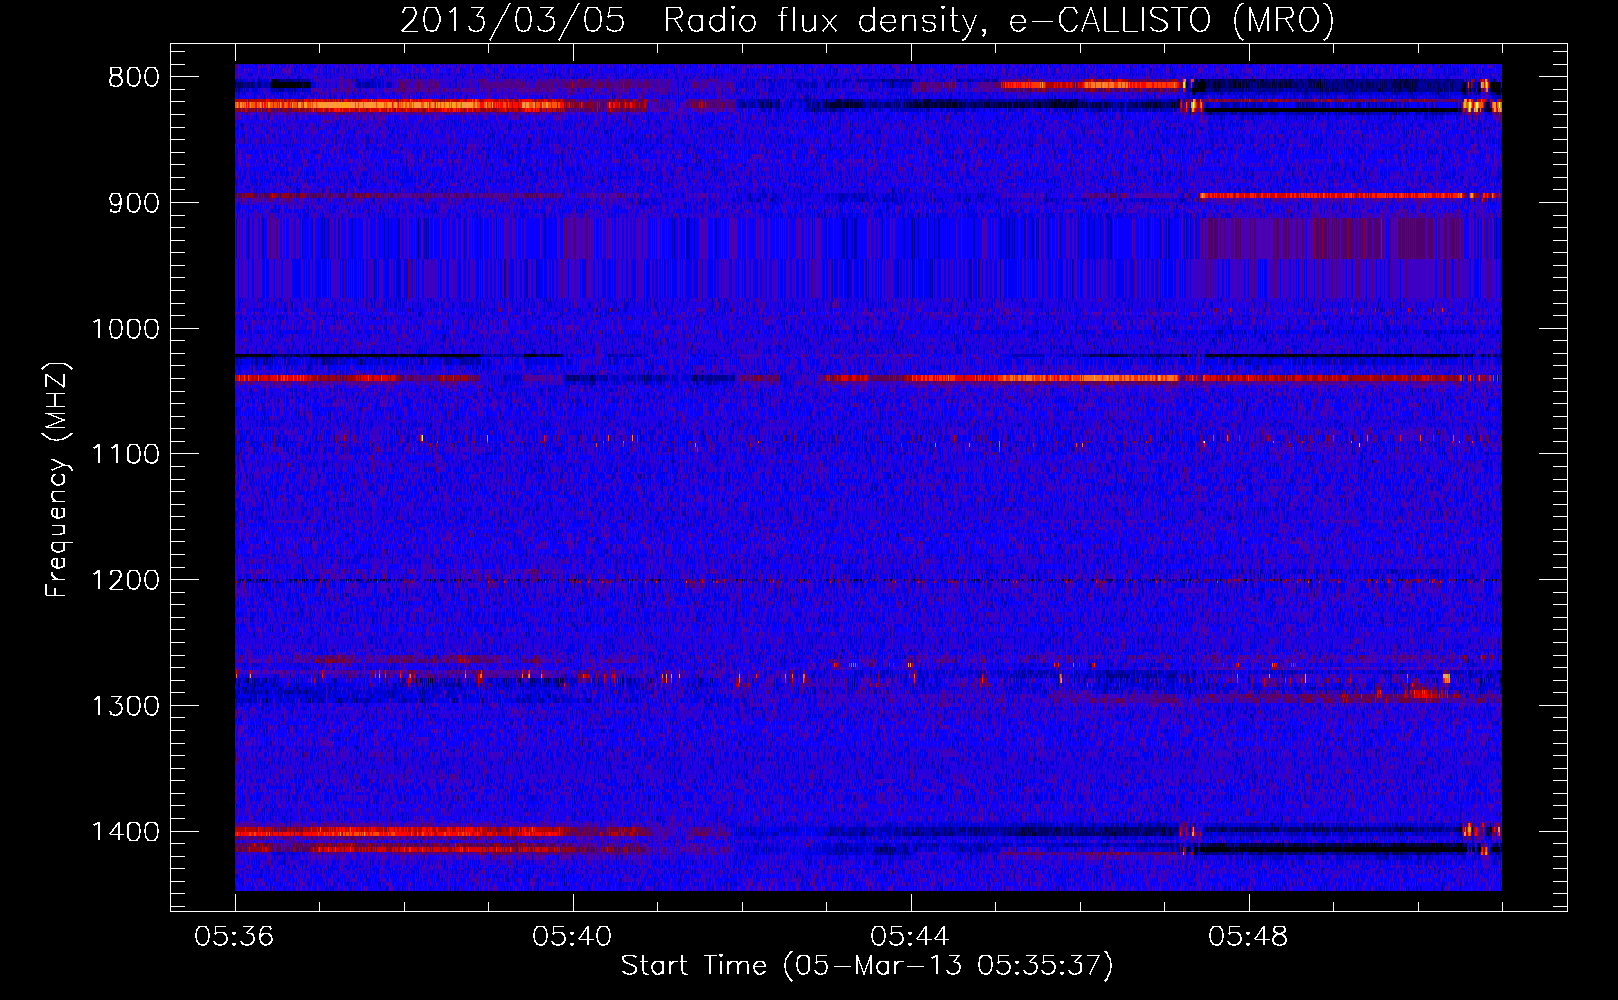Click the 1000 frequency tick label
The height and width of the screenshot is (1000, 1618).
126,329
